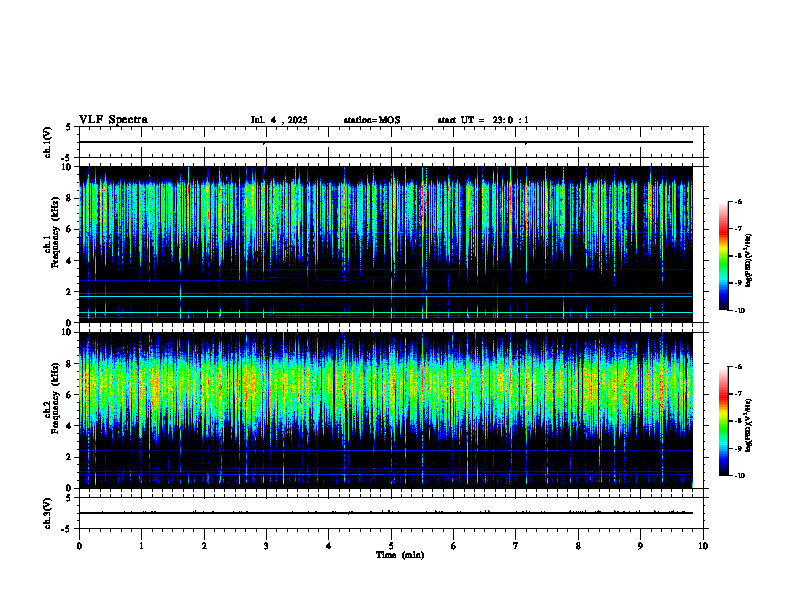Click the "start UT = 23:0:1" label
This screenshot has height=612, width=792.
pyautogui.click(x=483, y=120)
